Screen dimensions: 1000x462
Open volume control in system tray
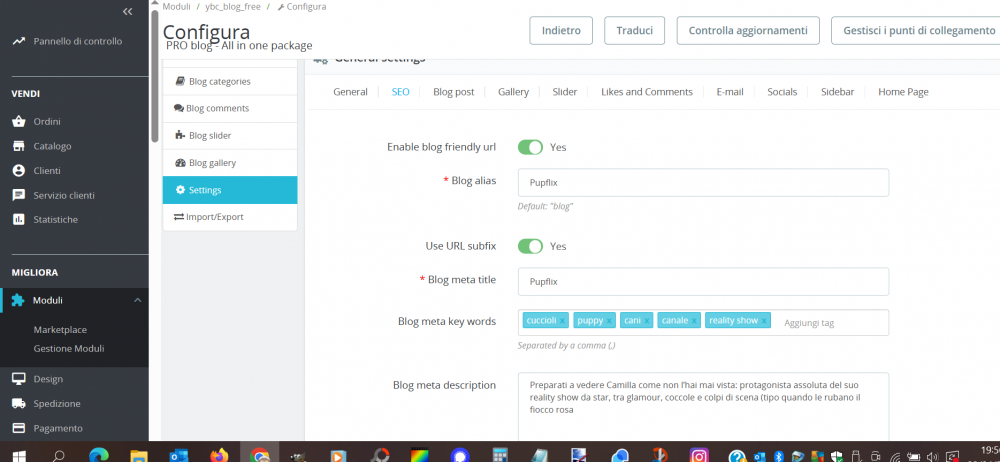pos(933,456)
